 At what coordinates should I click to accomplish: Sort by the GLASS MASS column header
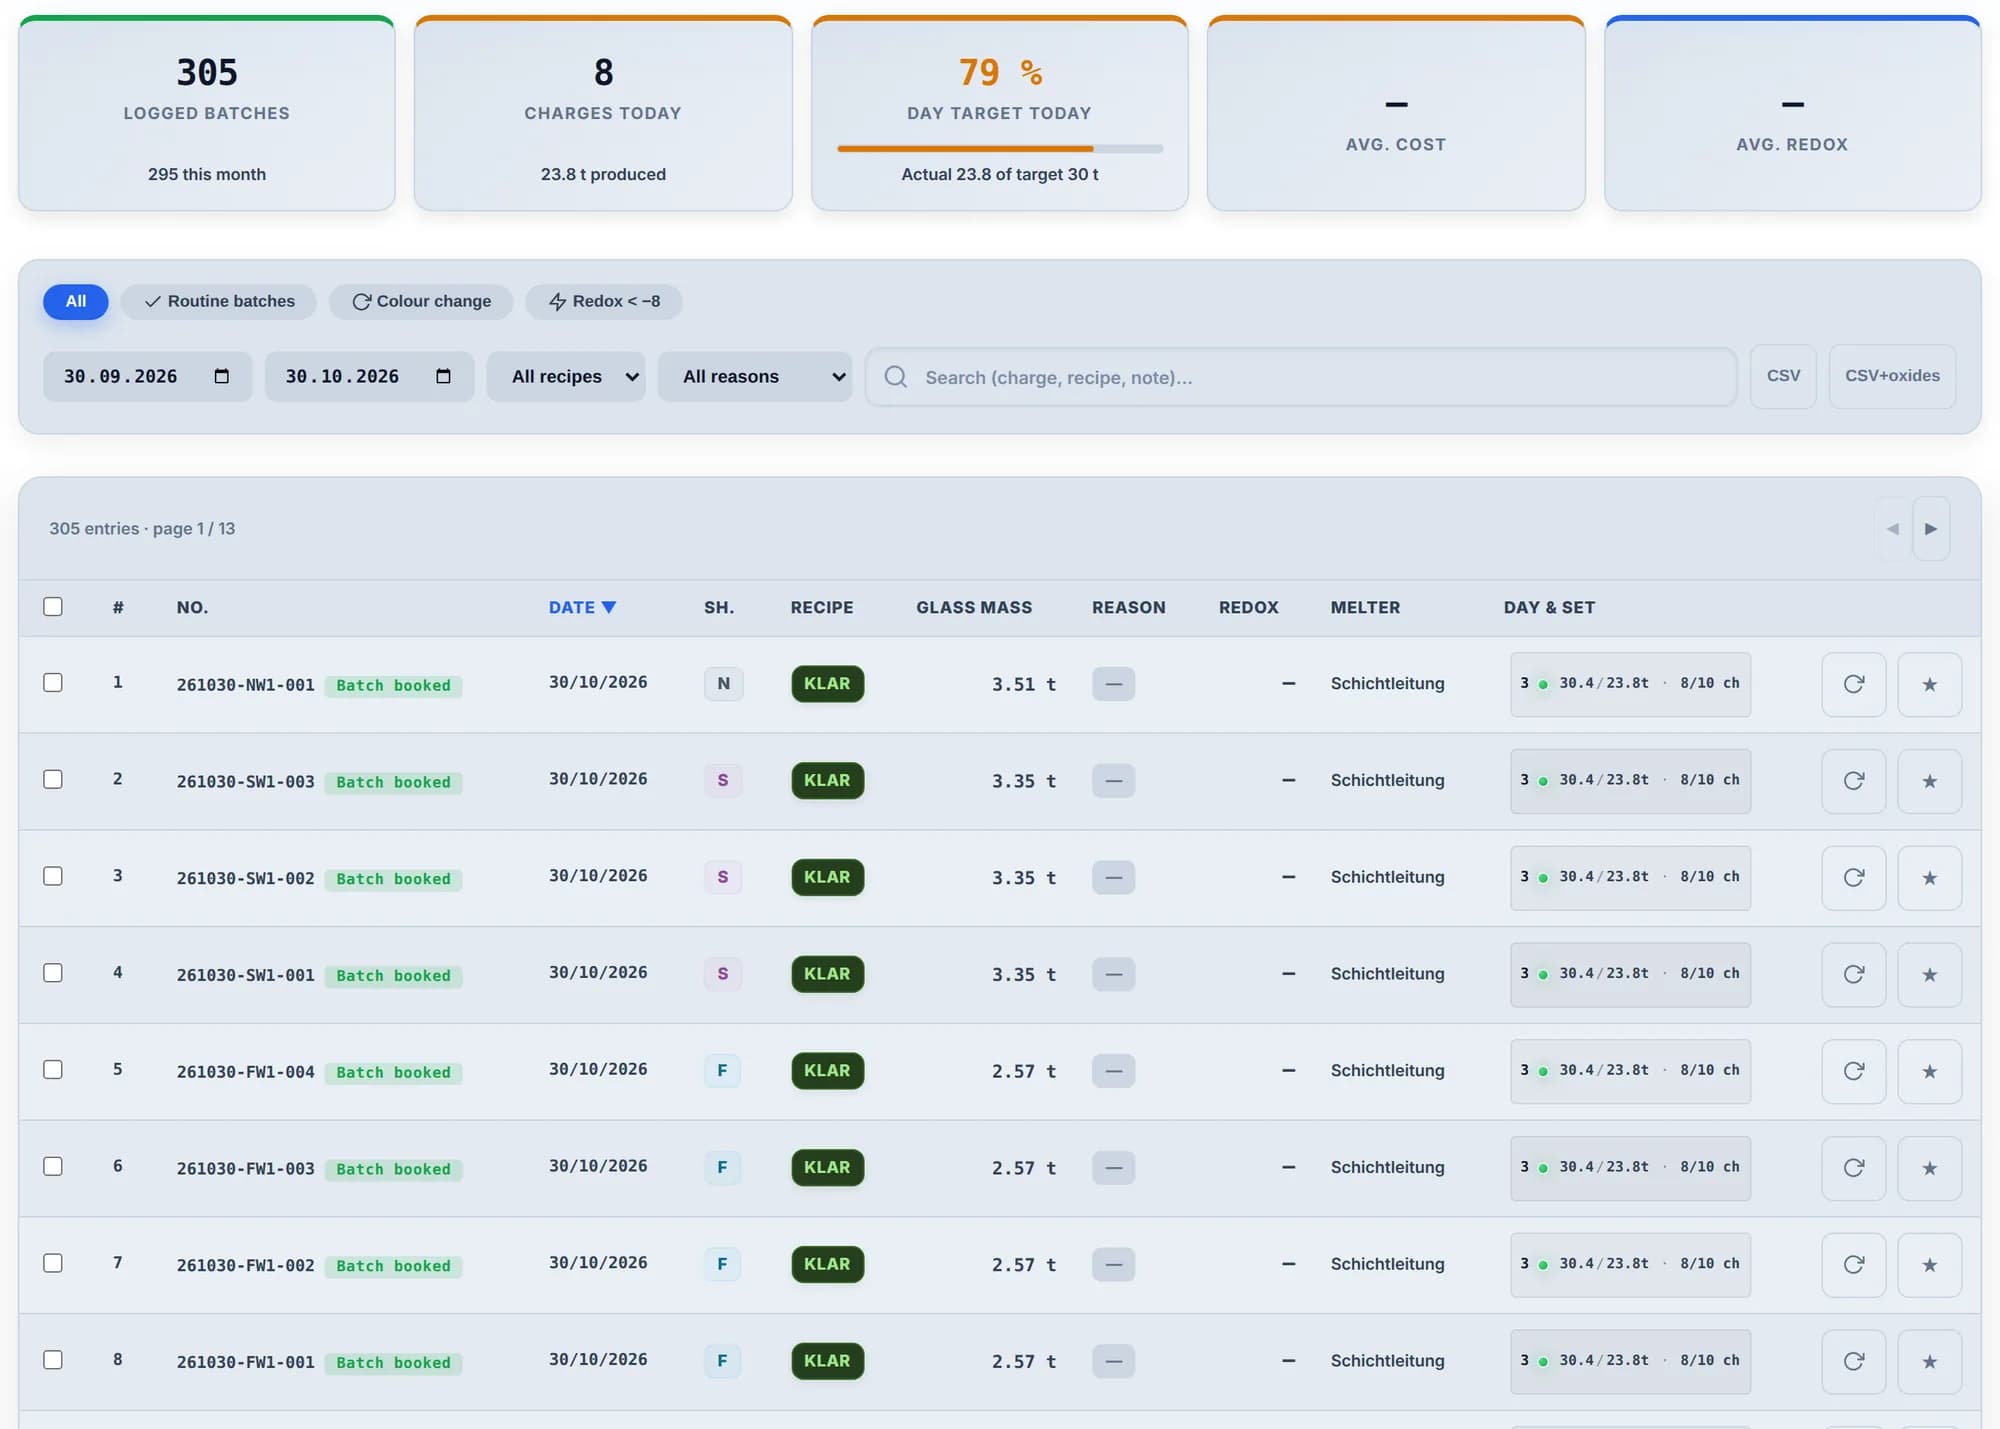(974, 607)
